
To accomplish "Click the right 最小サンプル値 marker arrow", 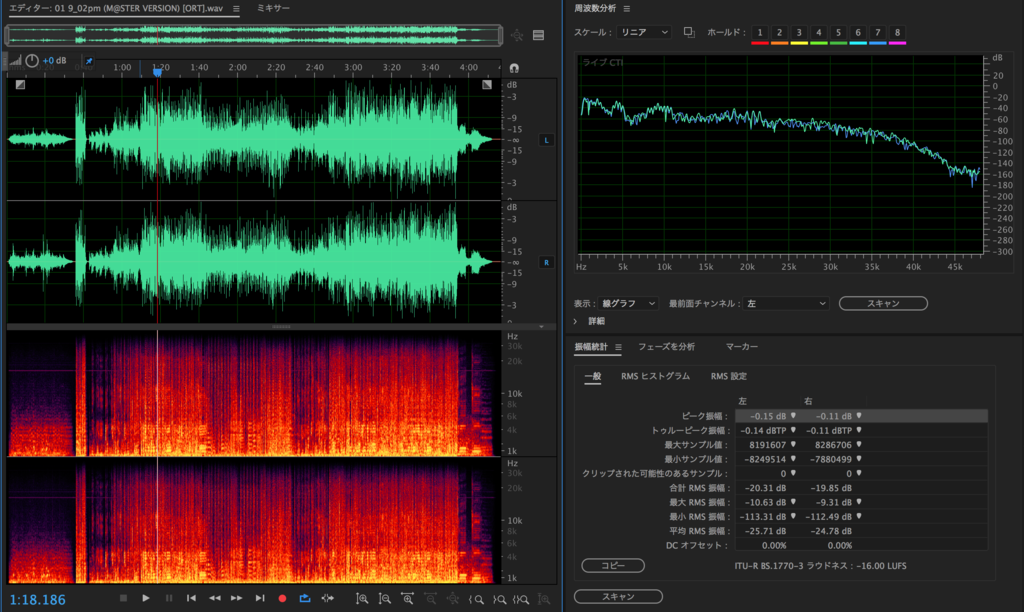I will tap(859, 459).
